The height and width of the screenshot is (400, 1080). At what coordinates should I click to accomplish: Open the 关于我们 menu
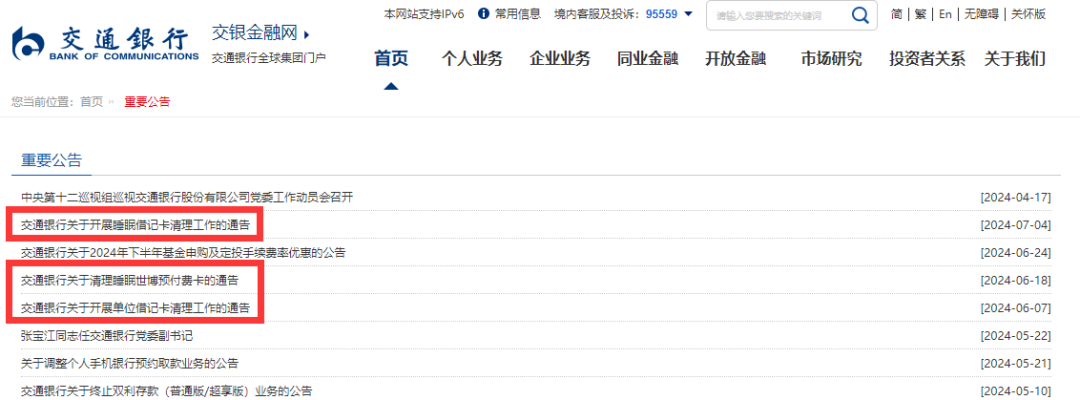coord(1015,59)
